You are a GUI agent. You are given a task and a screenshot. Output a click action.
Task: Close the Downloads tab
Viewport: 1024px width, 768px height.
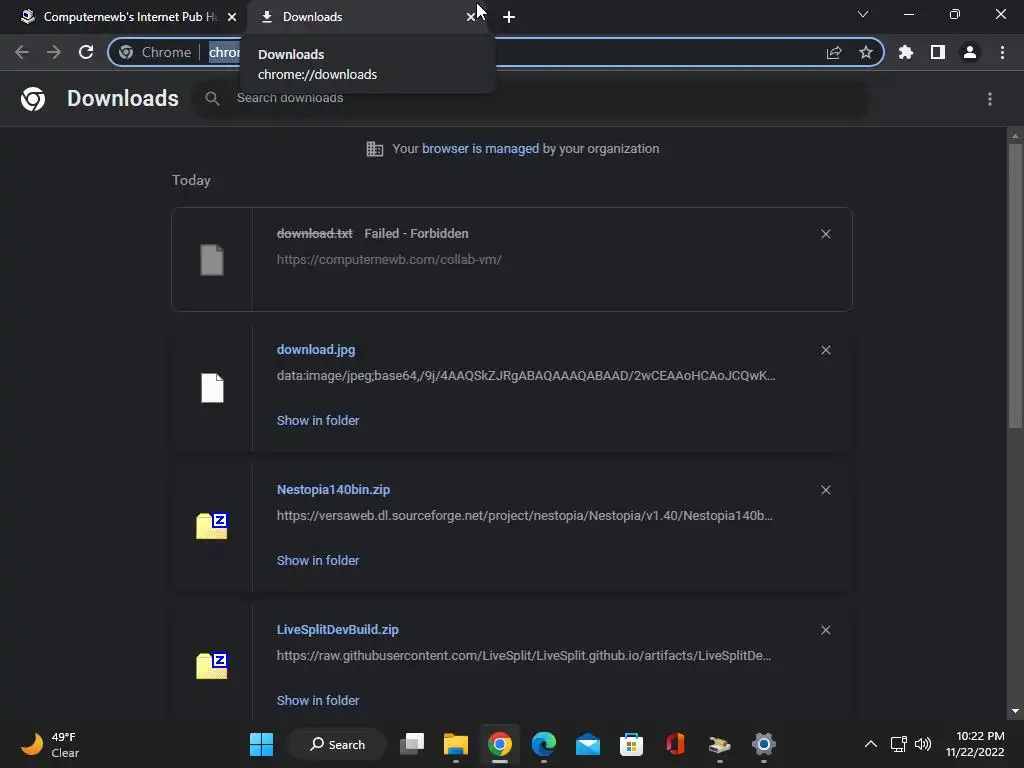tap(470, 17)
